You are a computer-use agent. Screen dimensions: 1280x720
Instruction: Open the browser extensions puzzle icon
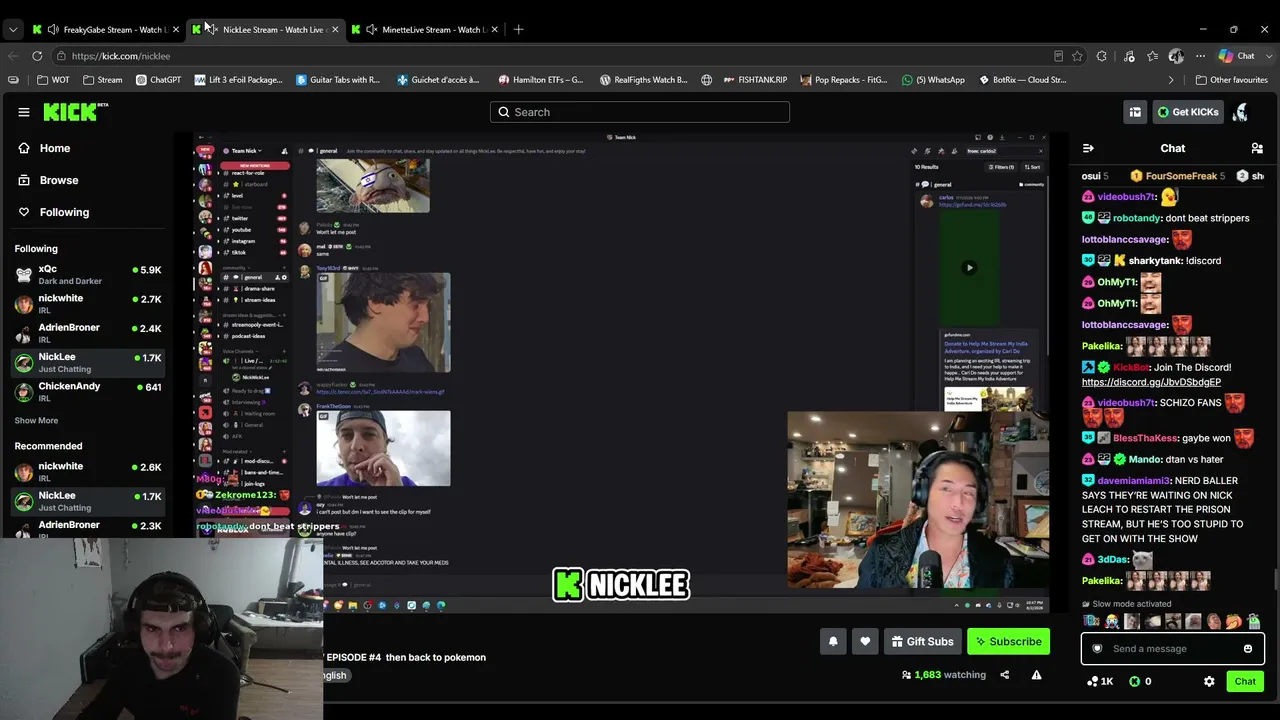point(1102,56)
